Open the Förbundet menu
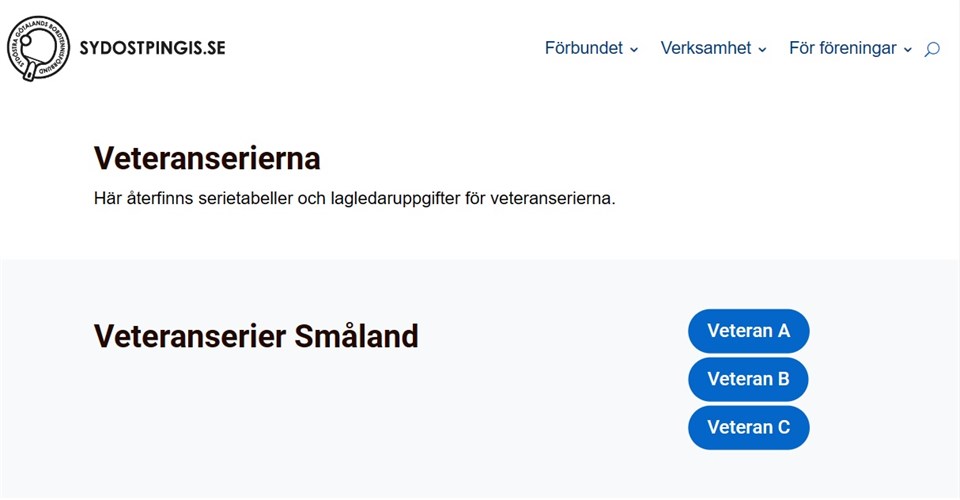 coord(584,48)
